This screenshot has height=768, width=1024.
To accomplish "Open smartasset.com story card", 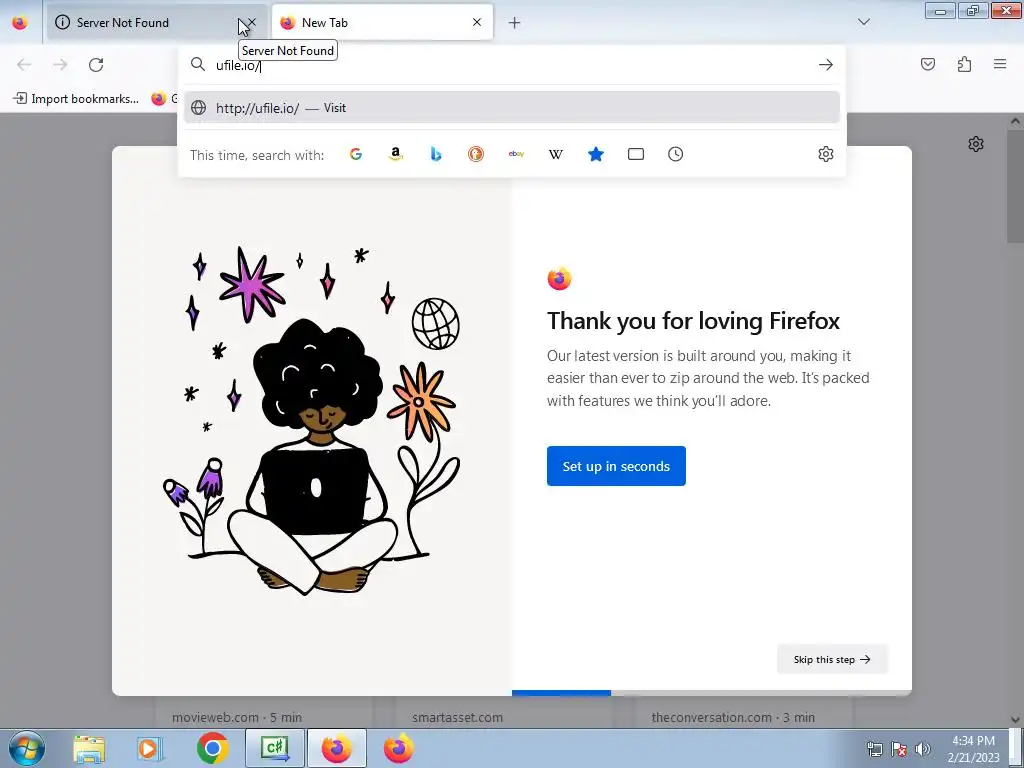I will point(504,712).
